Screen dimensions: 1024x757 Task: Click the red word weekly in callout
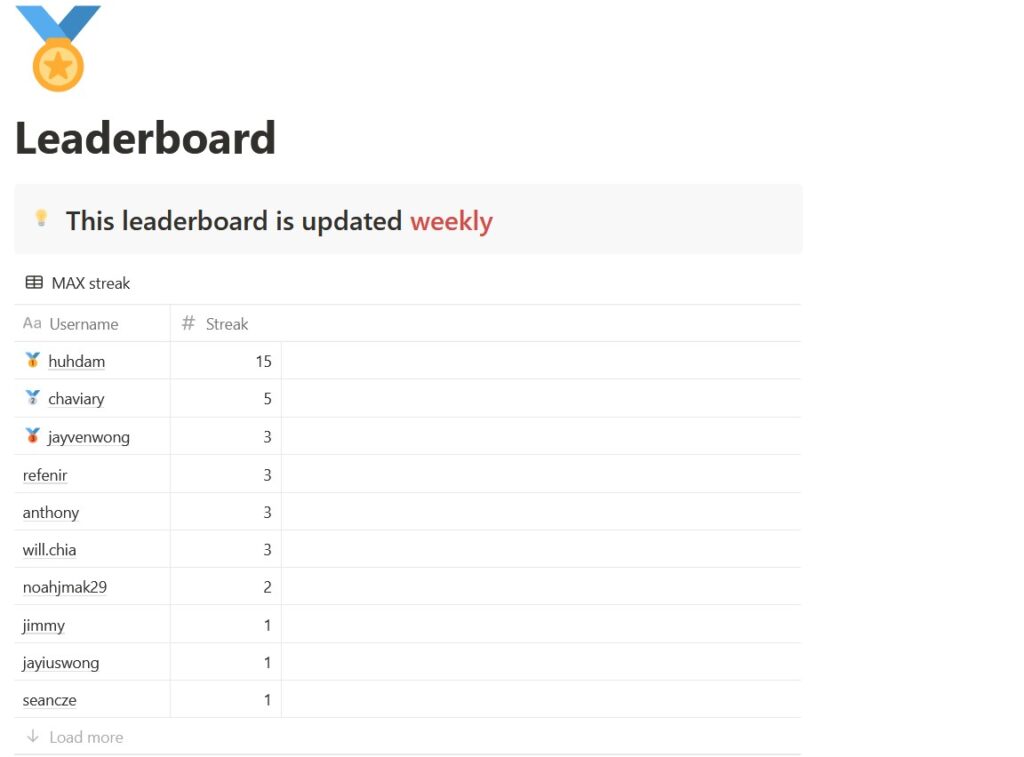click(451, 220)
